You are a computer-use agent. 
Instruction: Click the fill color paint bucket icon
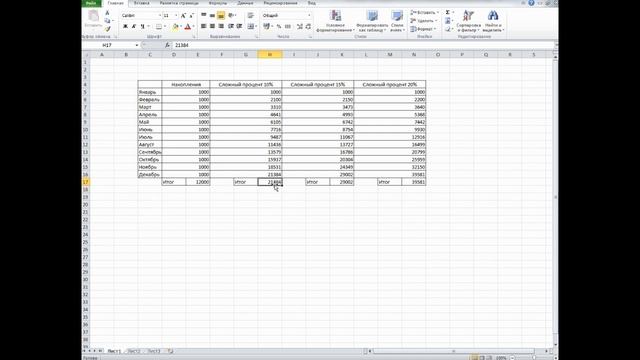[x=175, y=27]
